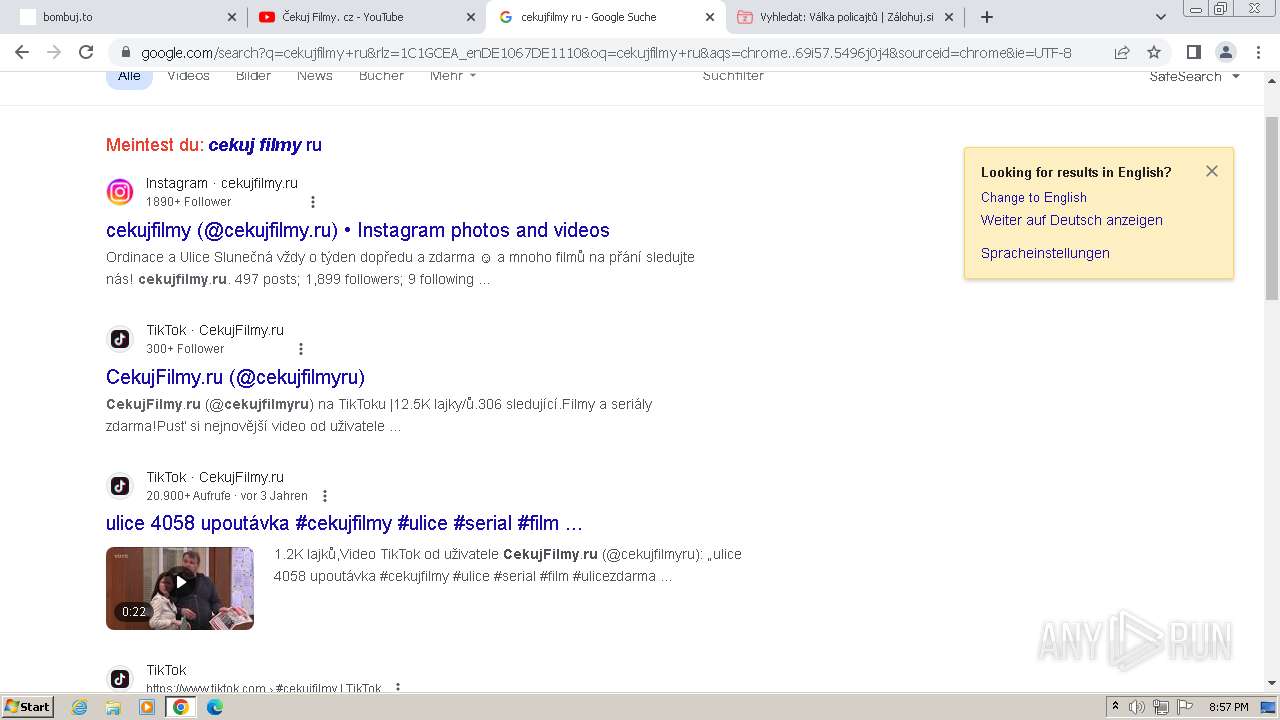Click the taskbar clock 8:57 PM
Viewport: 1280px width, 720px height.
1228,707
